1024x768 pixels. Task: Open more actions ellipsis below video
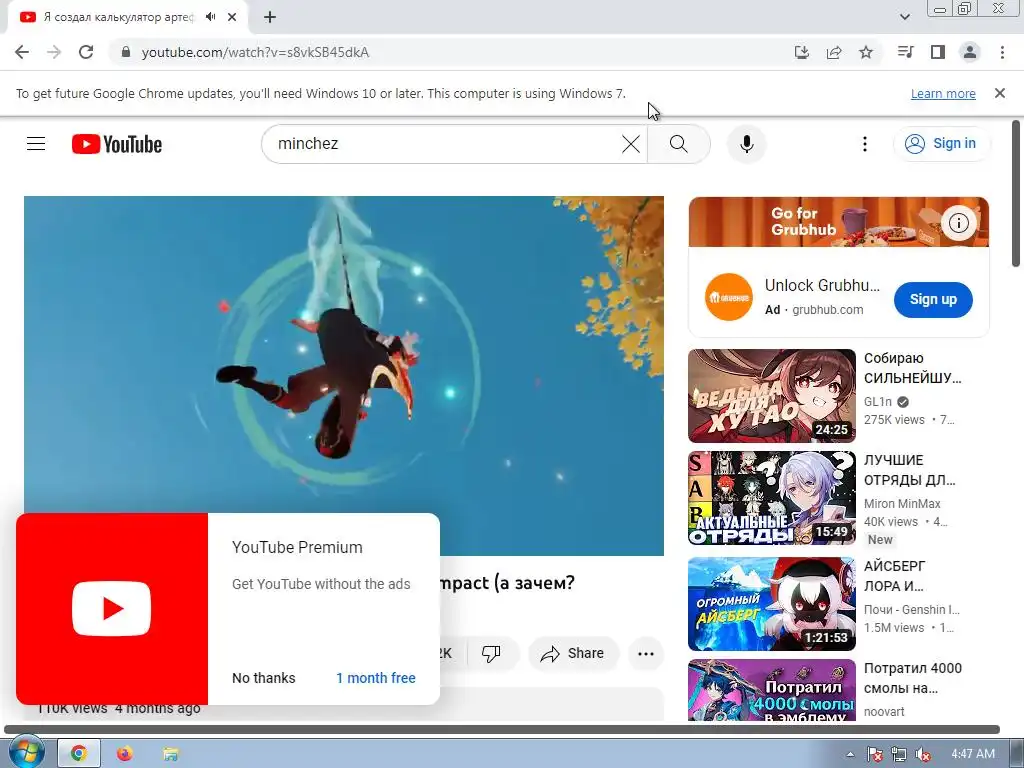click(x=646, y=653)
